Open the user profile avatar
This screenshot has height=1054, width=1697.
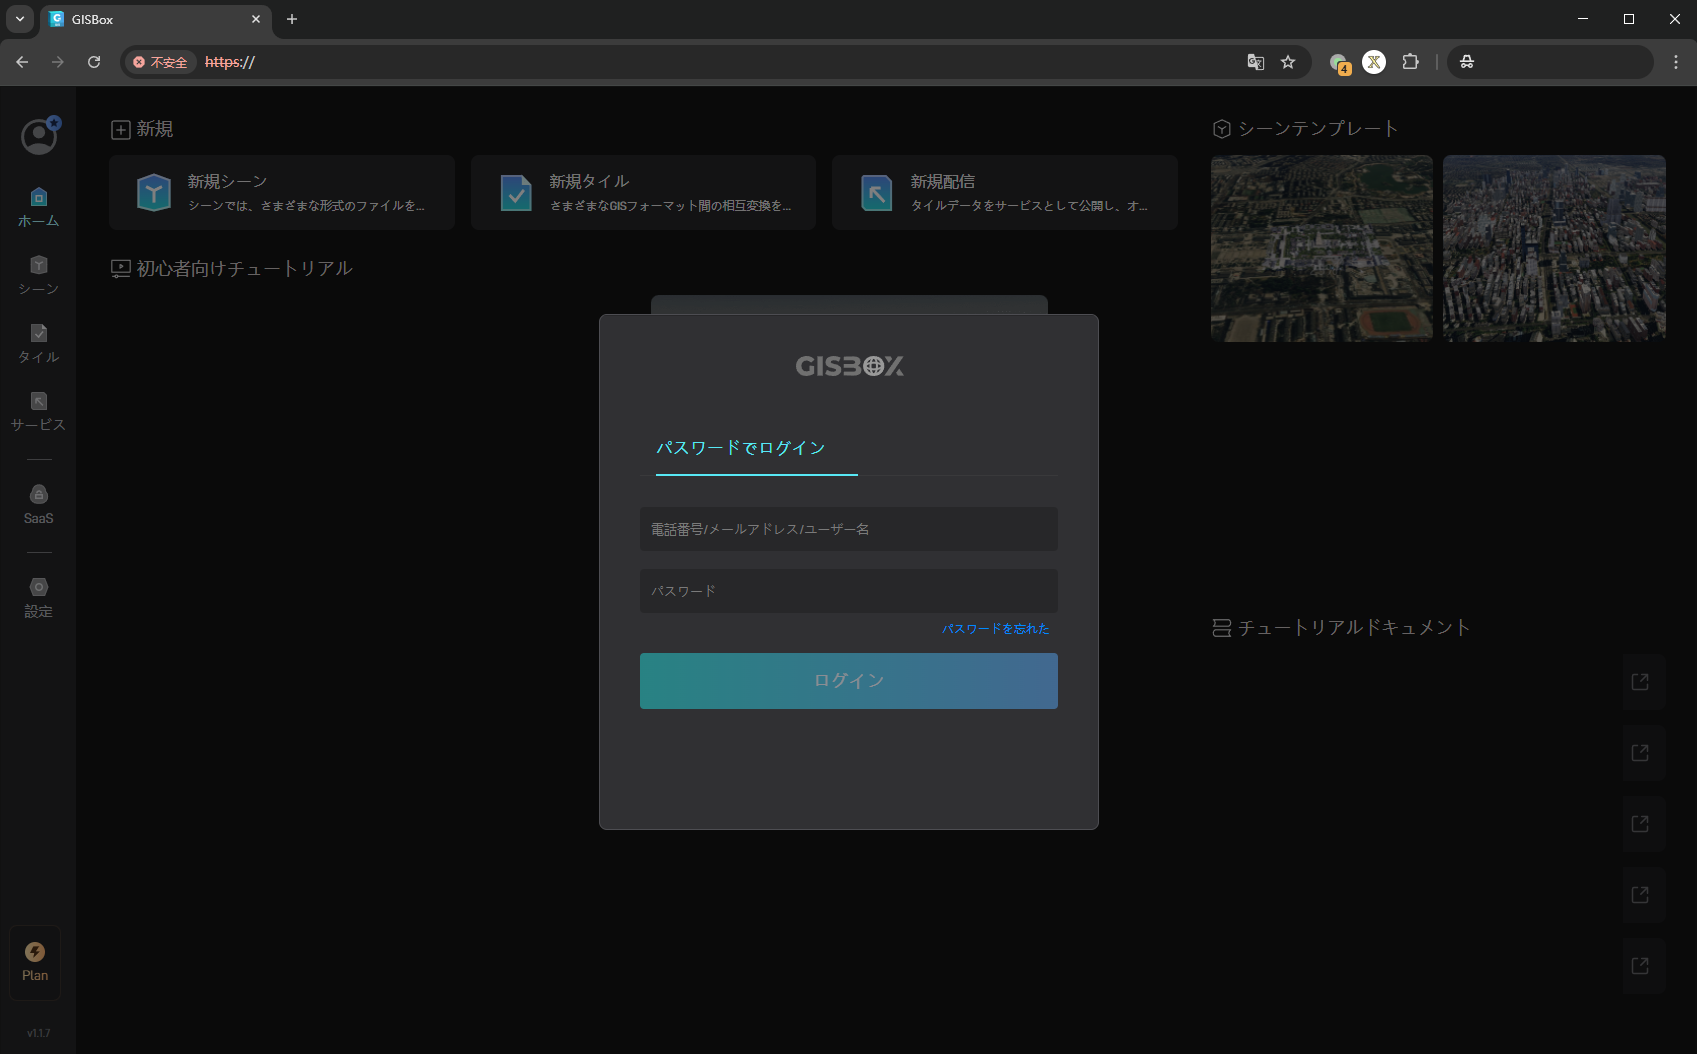point(40,136)
